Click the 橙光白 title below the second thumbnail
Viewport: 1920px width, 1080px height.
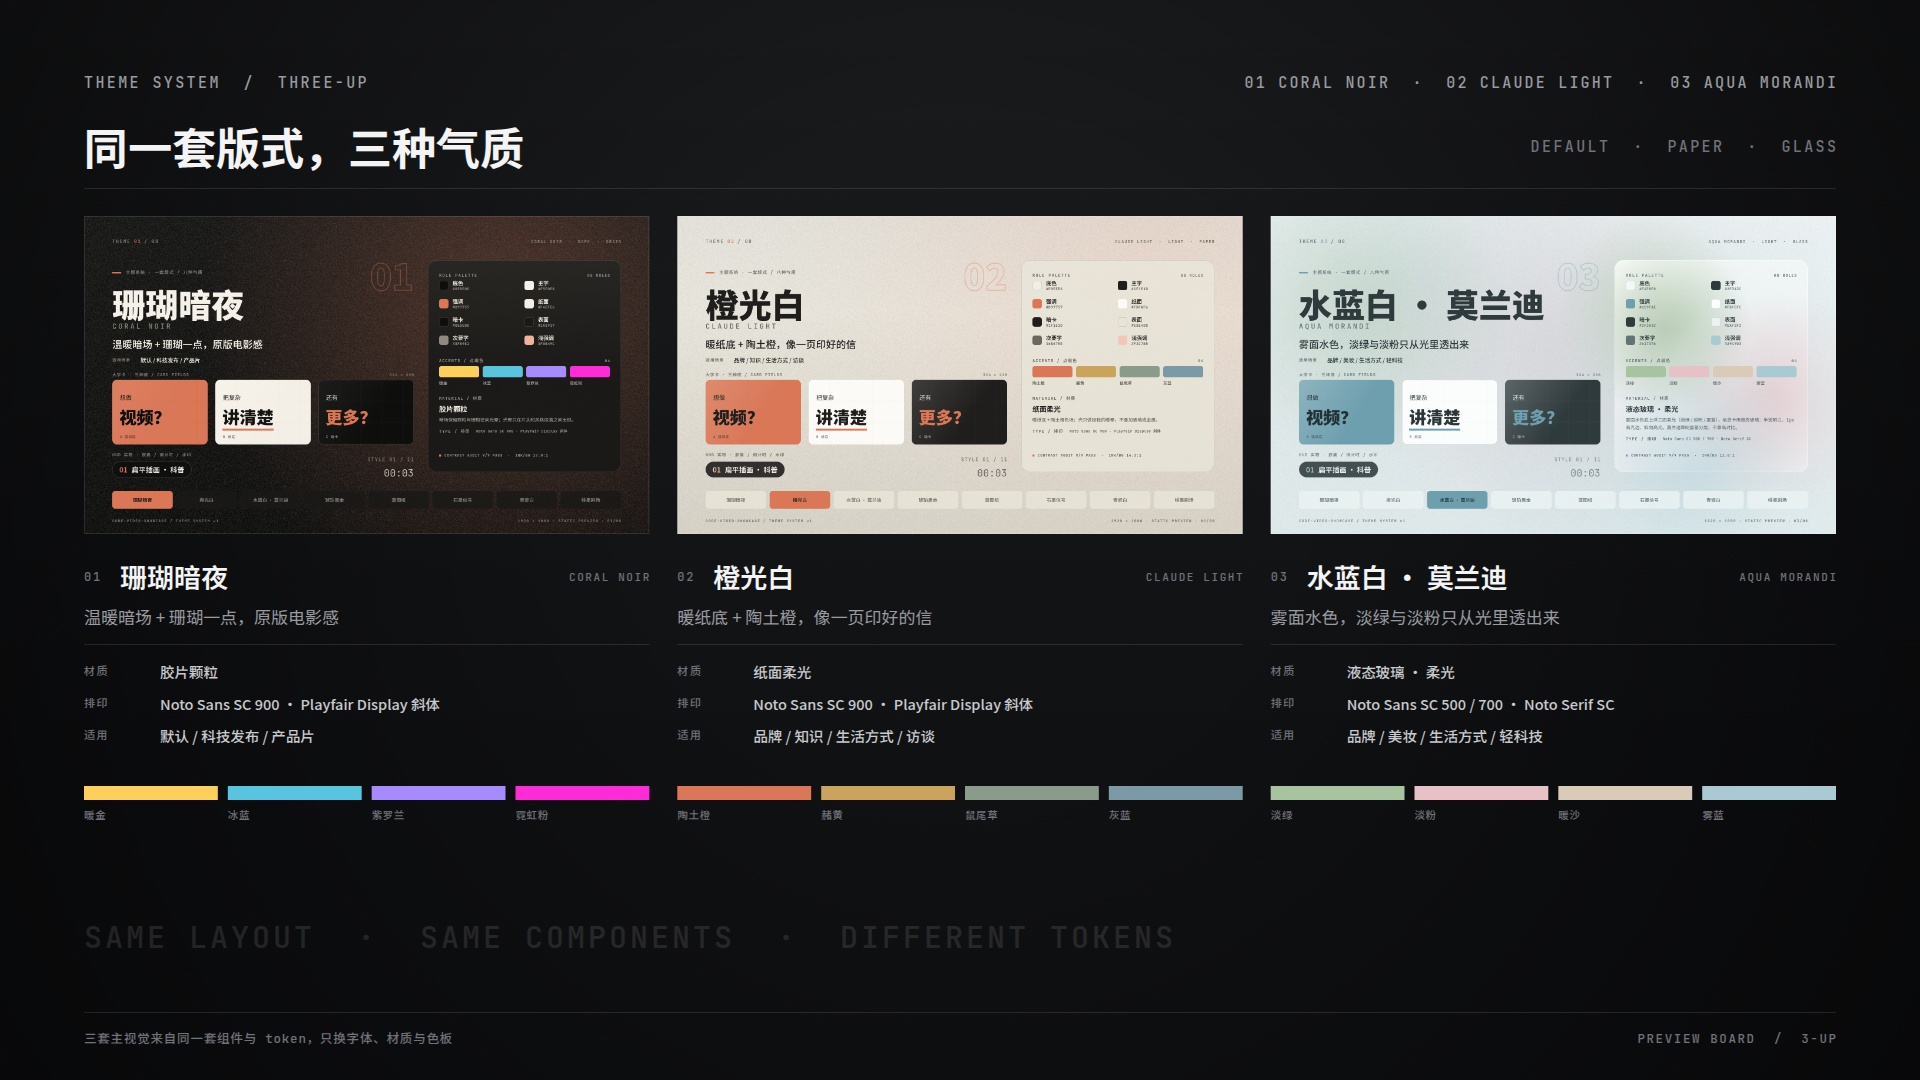pos(753,578)
